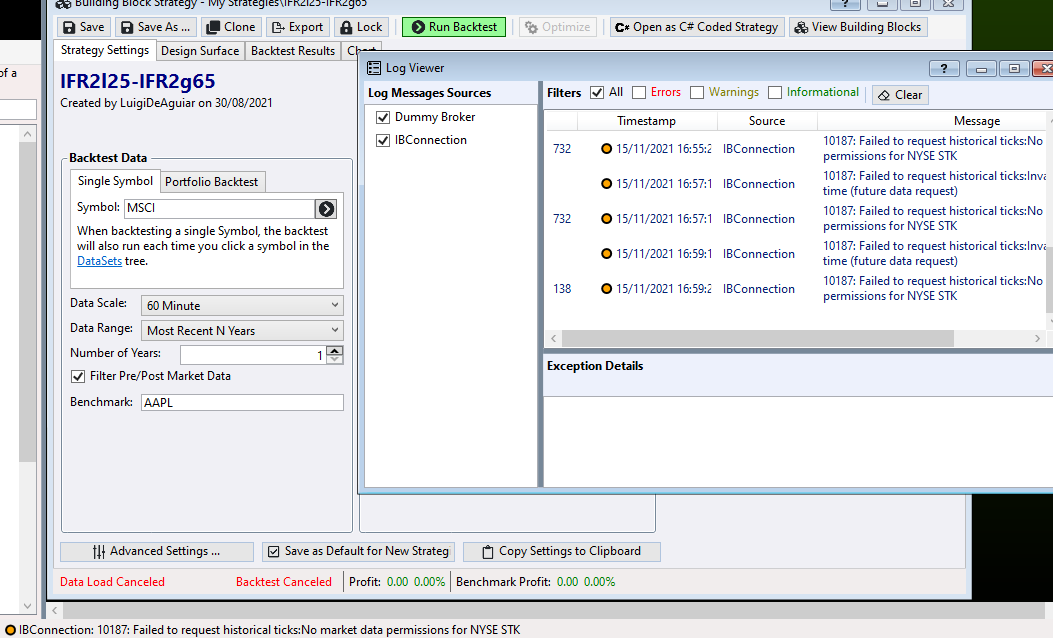Clone the strategy
The image size is (1053, 638).
point(231,27)
